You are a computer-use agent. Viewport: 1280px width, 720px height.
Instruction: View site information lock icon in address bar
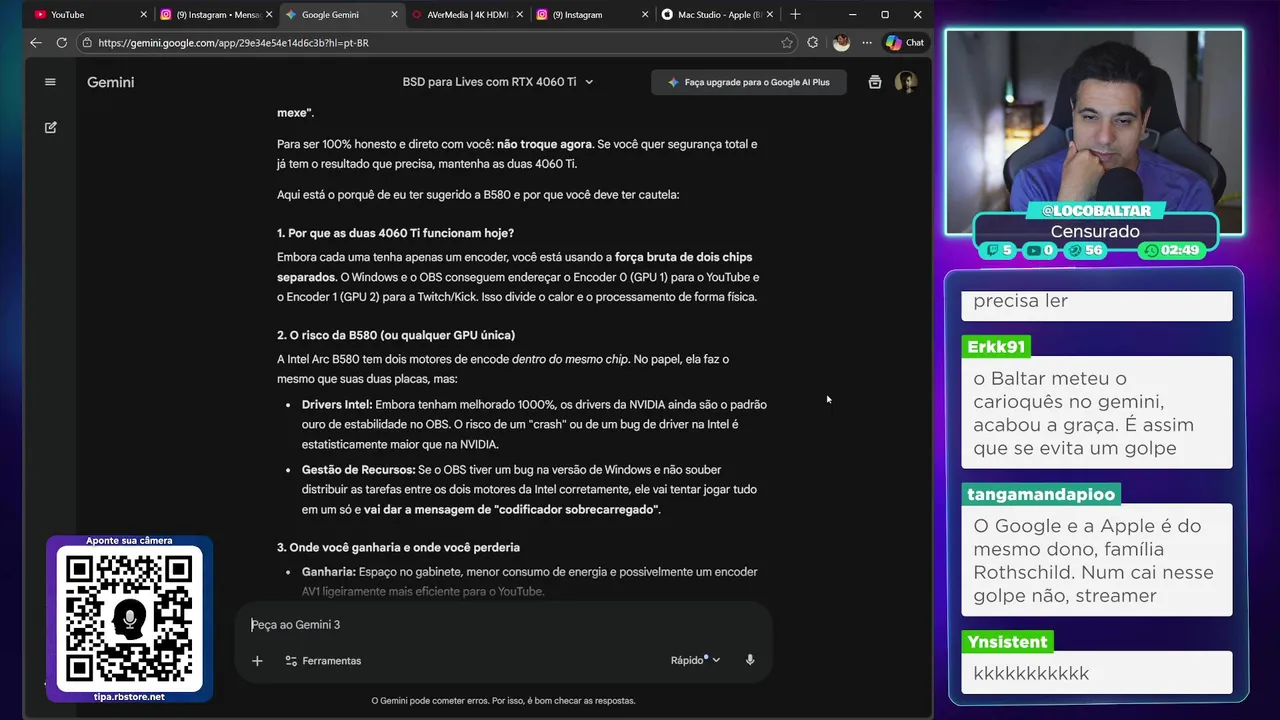point(88,43)
